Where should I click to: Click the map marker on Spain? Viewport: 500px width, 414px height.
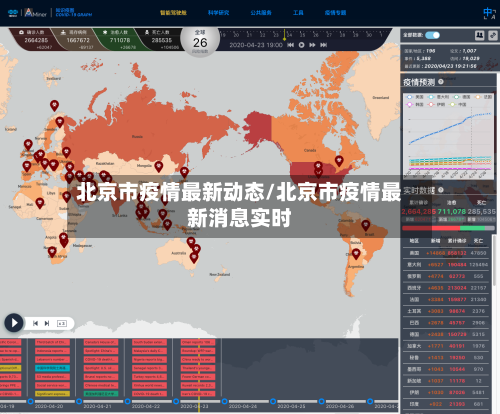pyautogui.click(x=27, y=166)
